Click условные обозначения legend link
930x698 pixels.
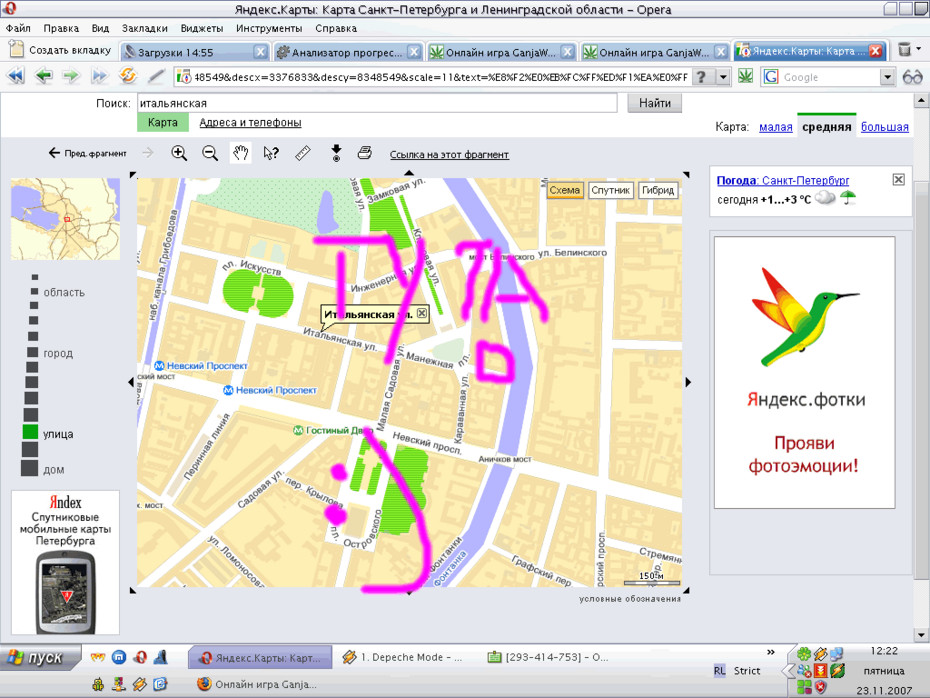pos(630,598)
